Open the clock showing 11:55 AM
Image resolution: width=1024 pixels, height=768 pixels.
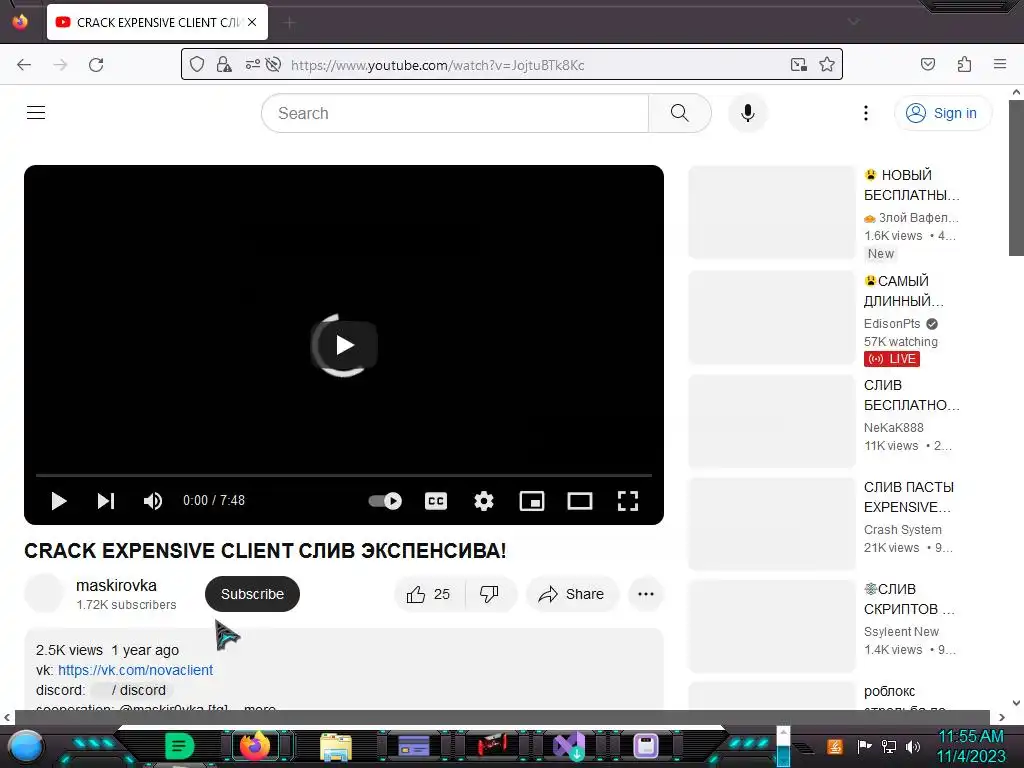pyautogui.click(x=971, y=746)
